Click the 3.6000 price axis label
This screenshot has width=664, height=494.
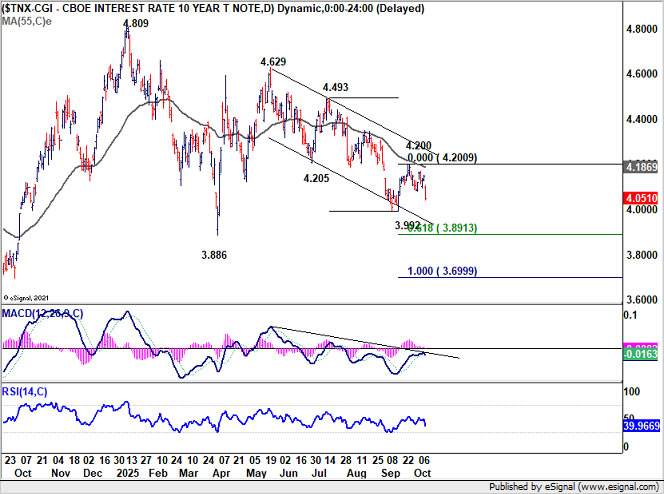642,300
